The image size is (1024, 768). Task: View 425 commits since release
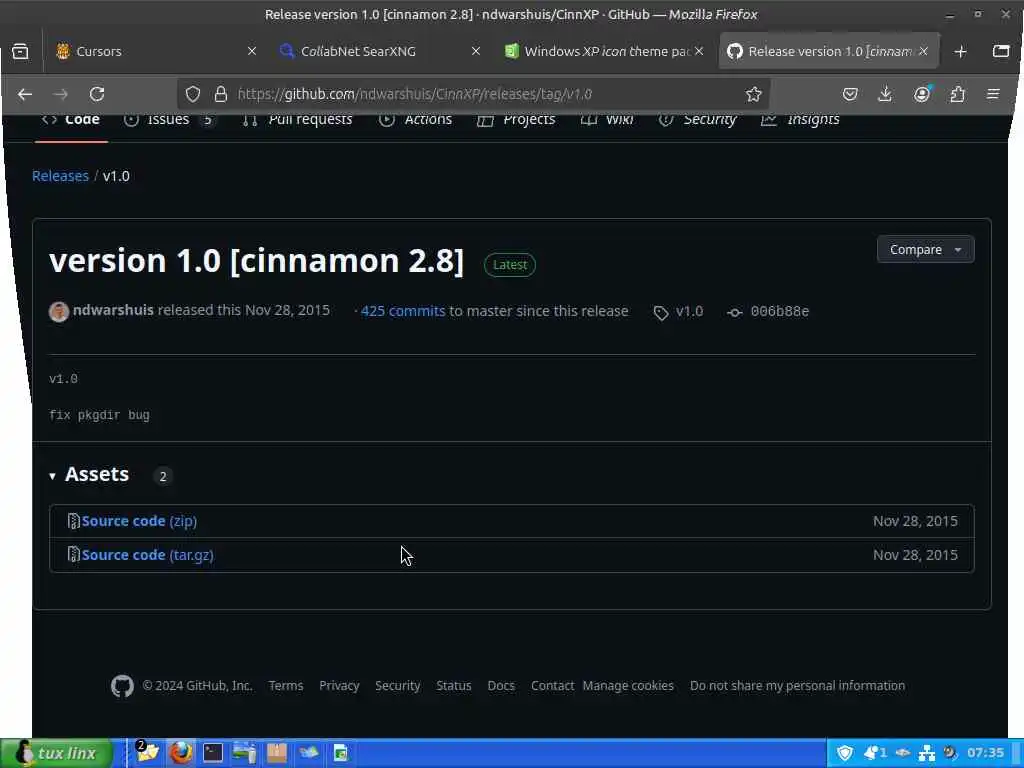[402, 311]
